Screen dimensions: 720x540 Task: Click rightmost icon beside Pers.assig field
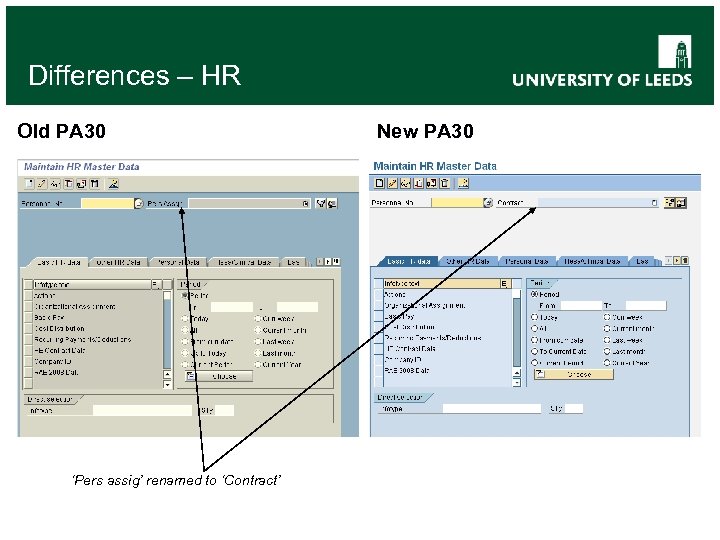pyautogui.click(x=332, y=203)
